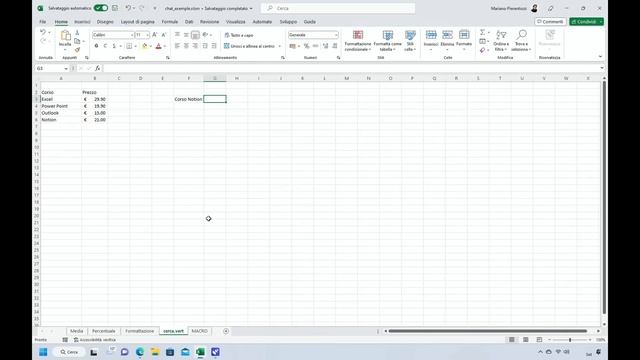Click Unisci e allinea al centro

click(249, 46)
